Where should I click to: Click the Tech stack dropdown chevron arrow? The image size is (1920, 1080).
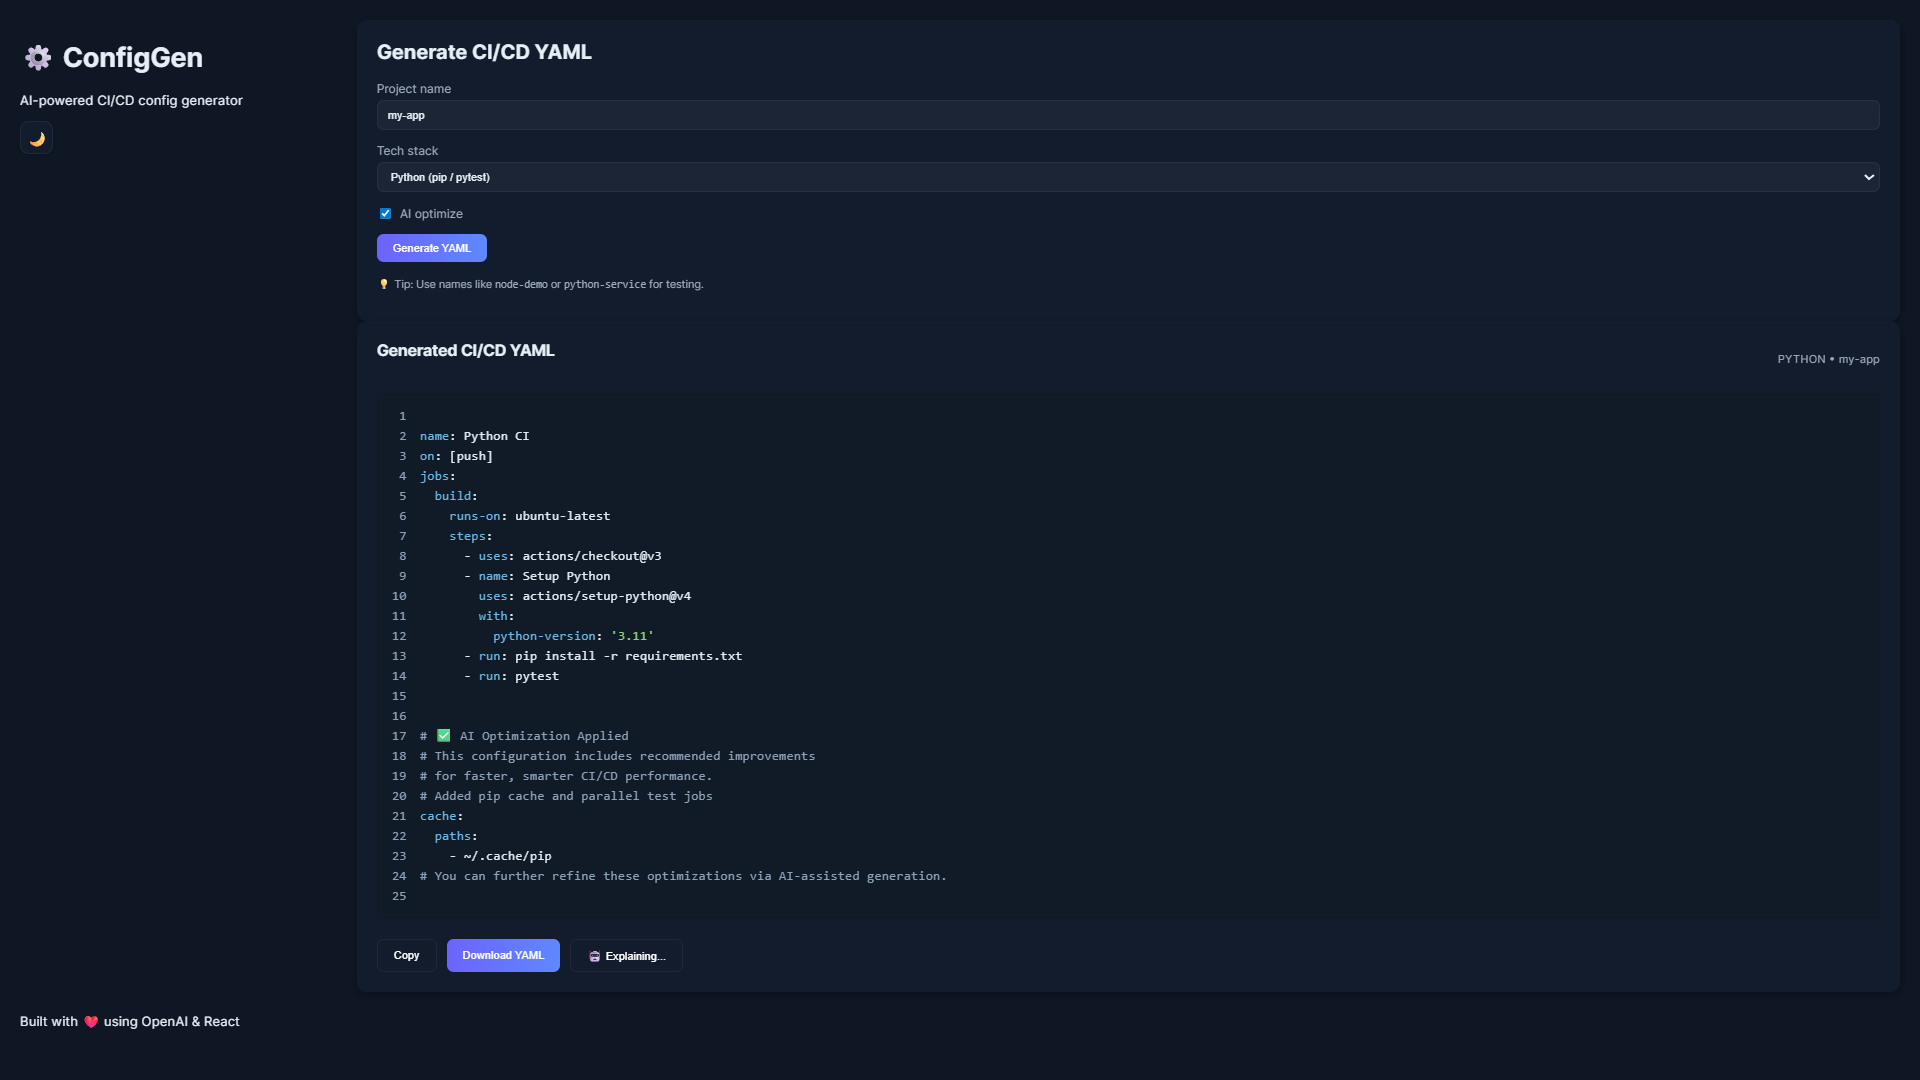click(x=1868, y=177)
